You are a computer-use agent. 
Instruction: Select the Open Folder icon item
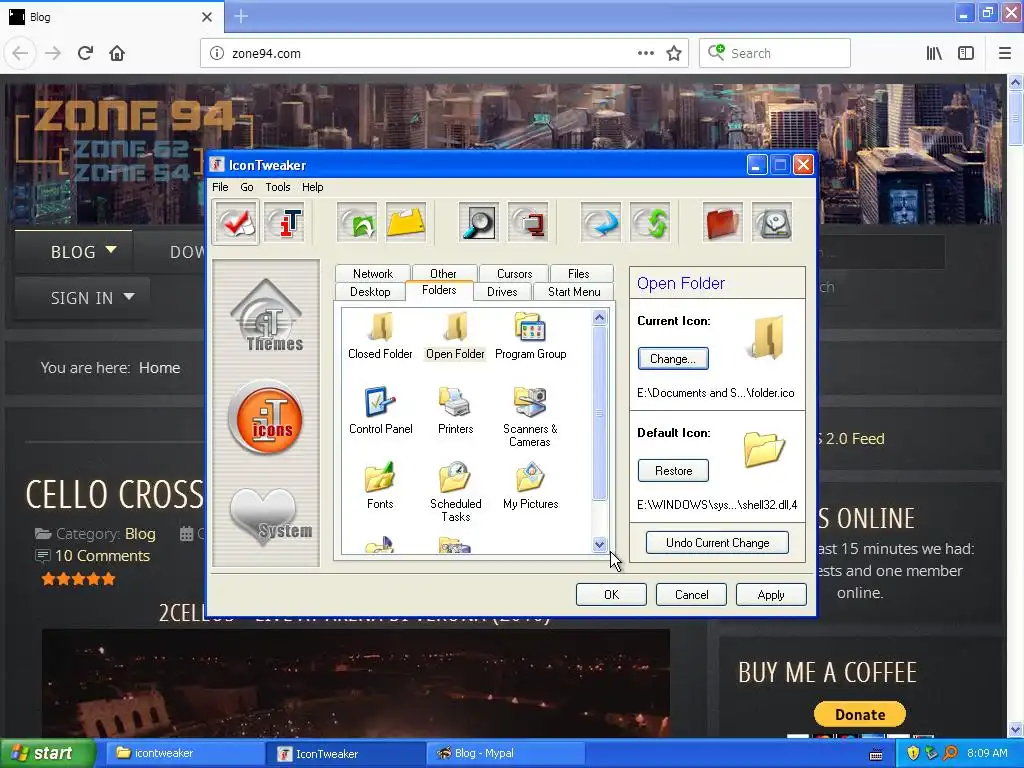pyautogui.click(x=455, y=336)
